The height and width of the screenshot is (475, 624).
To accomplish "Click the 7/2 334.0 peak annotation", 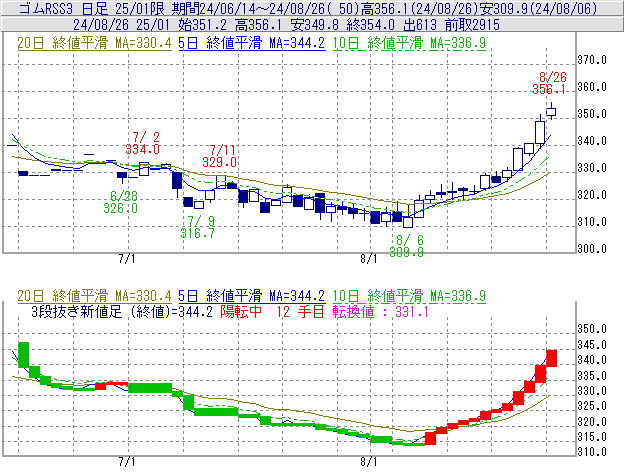I will coord(142,143).
